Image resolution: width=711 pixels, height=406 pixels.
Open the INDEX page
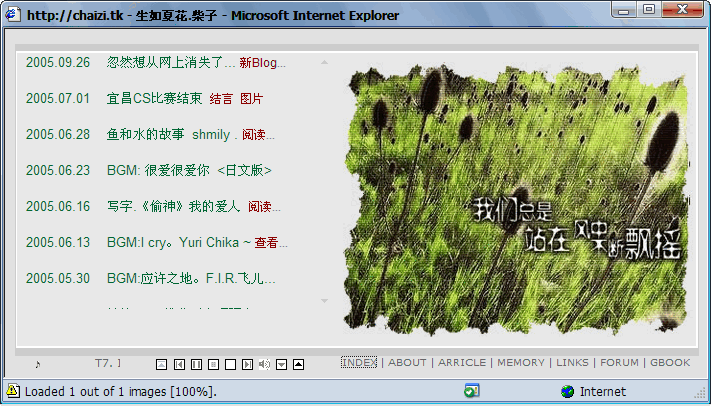coord(359,362)
